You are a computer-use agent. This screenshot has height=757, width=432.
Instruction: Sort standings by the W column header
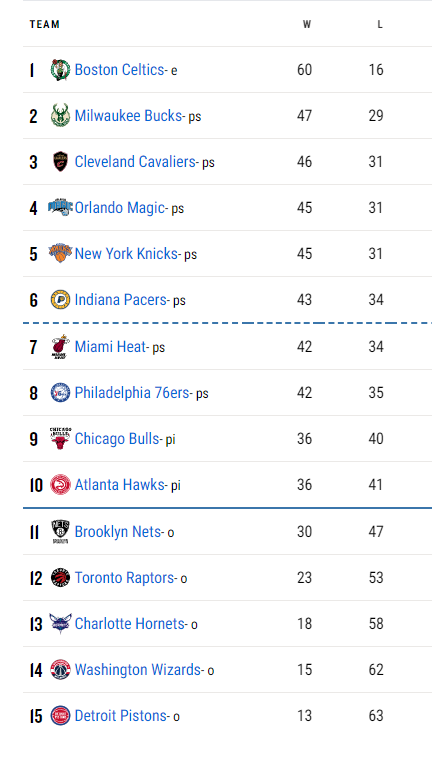pyautogui.click(x=307, y=25)
